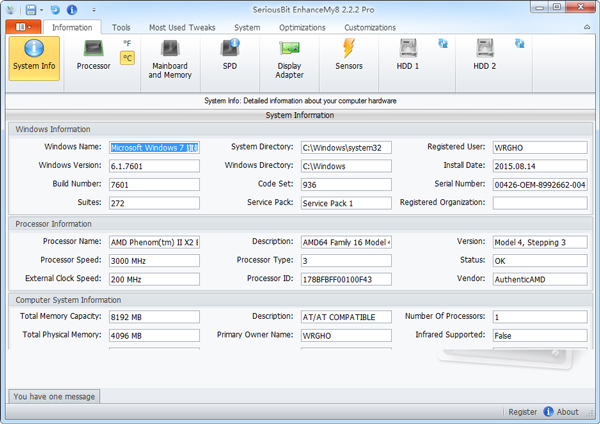Click the Processor Speed field 3000 MHz

[154, 261]
